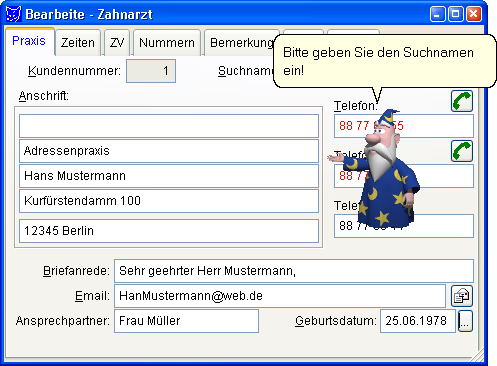
Task: Click the third telephone number field
Action: tap(404, 226)
